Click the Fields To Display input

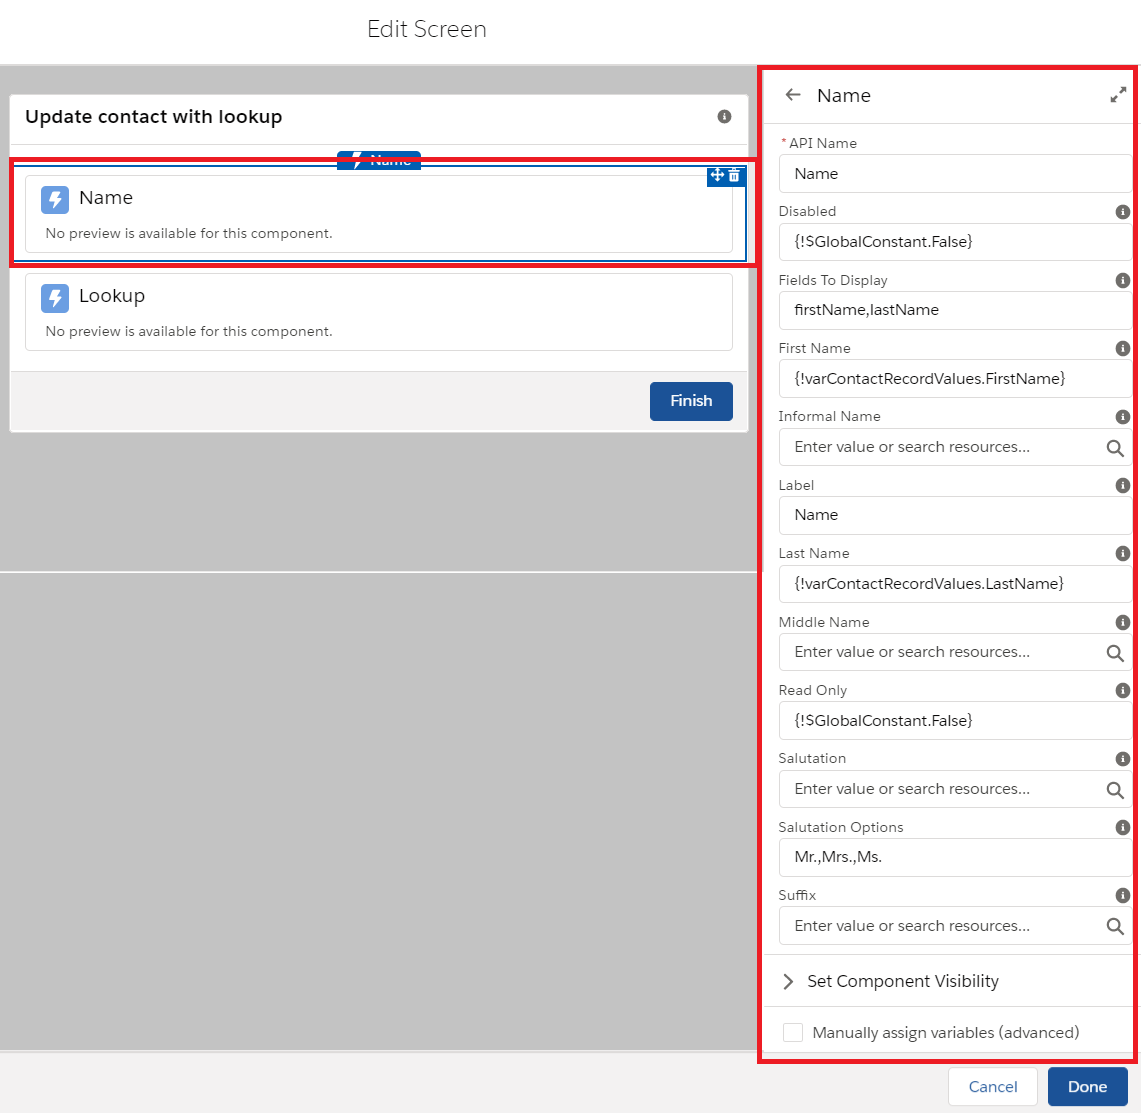pyautogui.click(x=955, y=310)
